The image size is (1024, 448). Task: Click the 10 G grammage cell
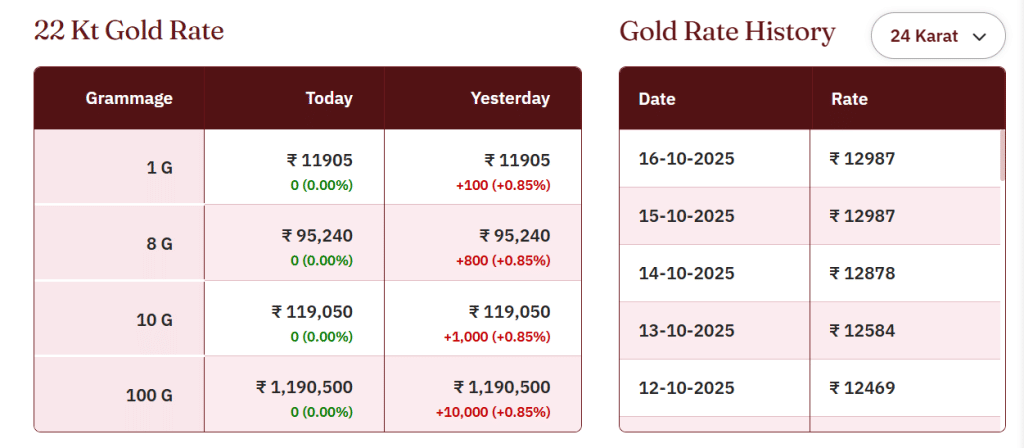pos(154,320)
